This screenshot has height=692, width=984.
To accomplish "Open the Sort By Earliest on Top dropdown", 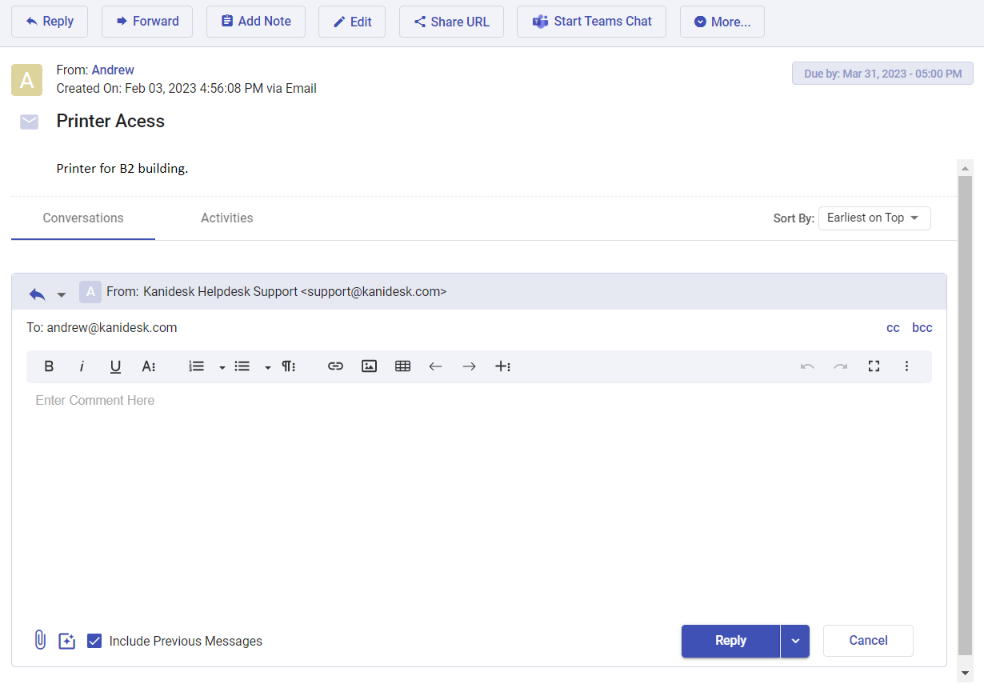I will pos(873,218).
